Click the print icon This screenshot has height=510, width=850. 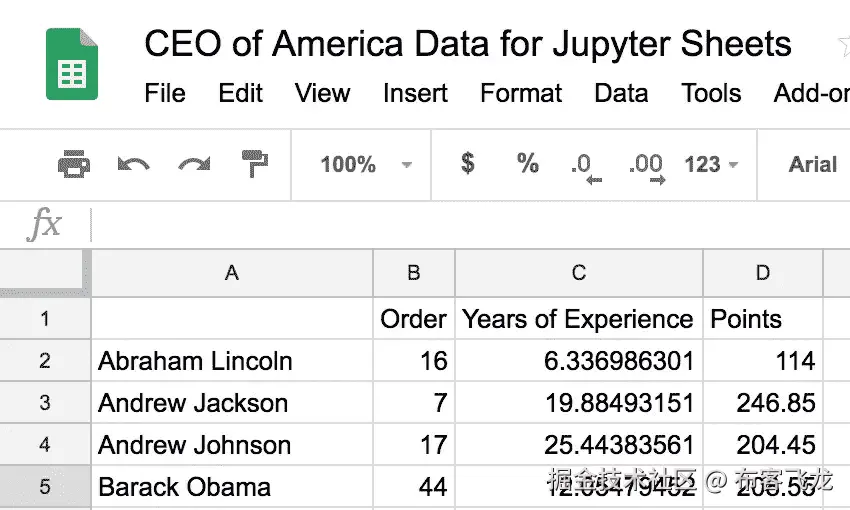[x=74, y=164]
